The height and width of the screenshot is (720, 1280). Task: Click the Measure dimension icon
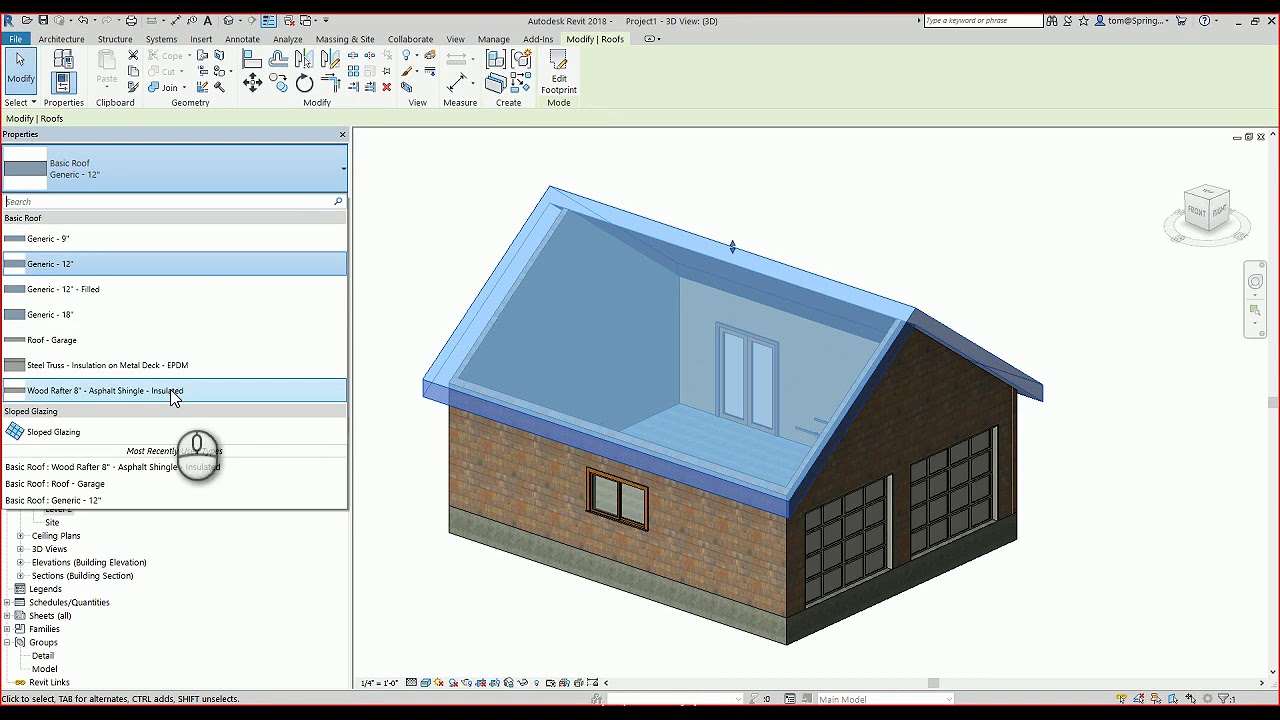click(458, 82)
